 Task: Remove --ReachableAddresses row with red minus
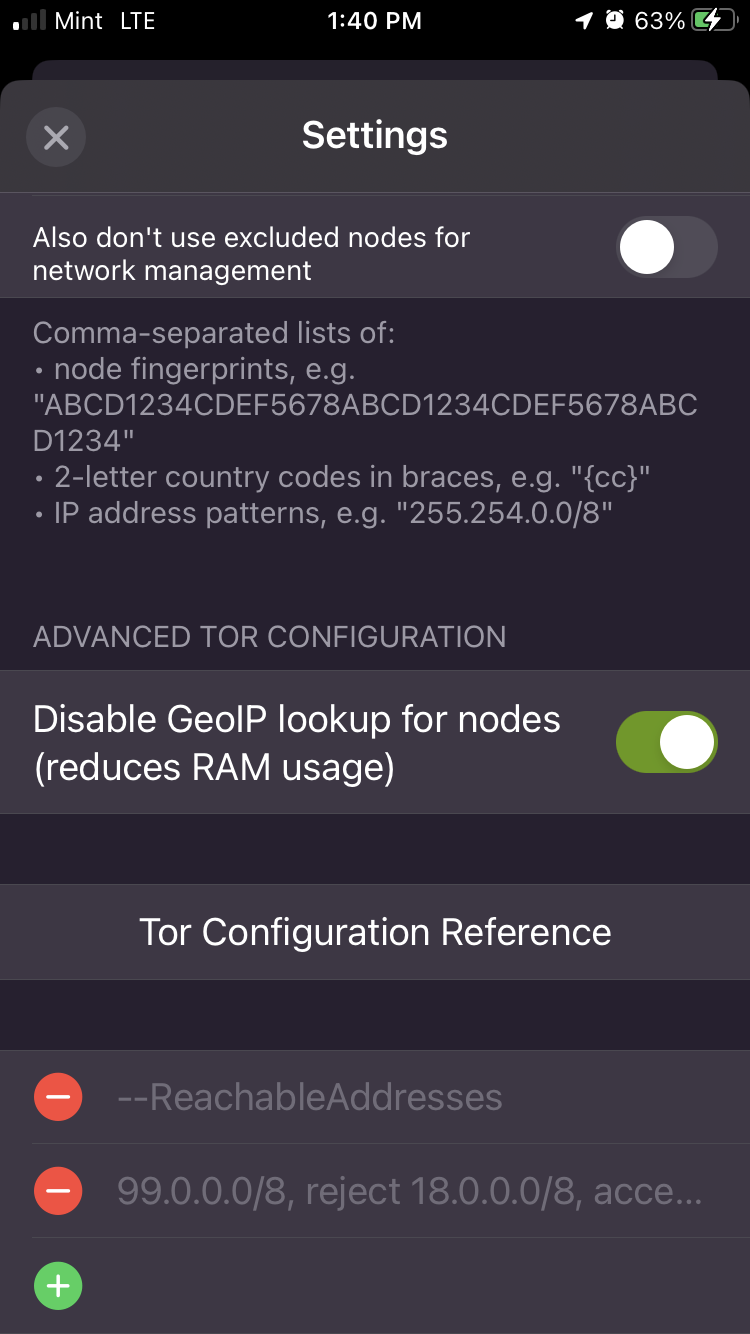(58, 1097)
